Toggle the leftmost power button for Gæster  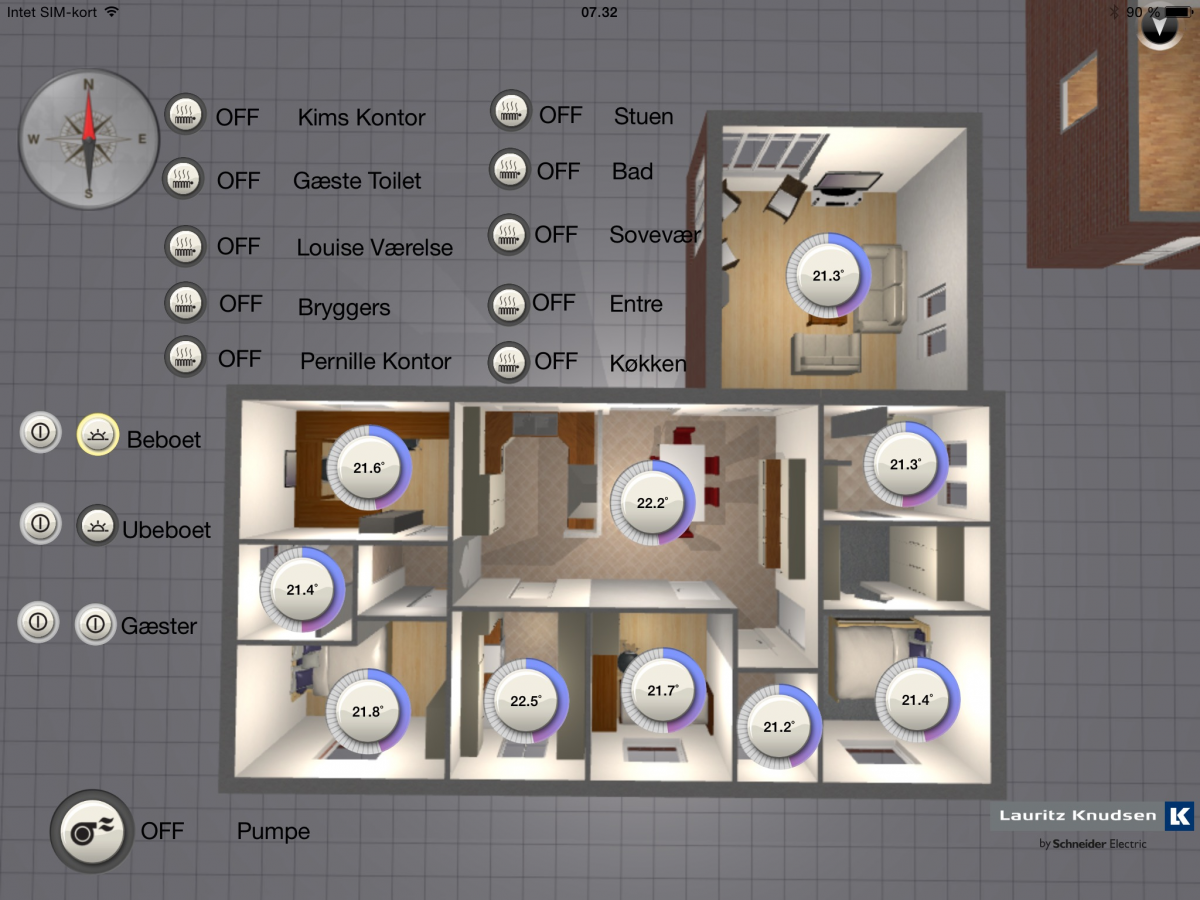click(x=38, y=622)
